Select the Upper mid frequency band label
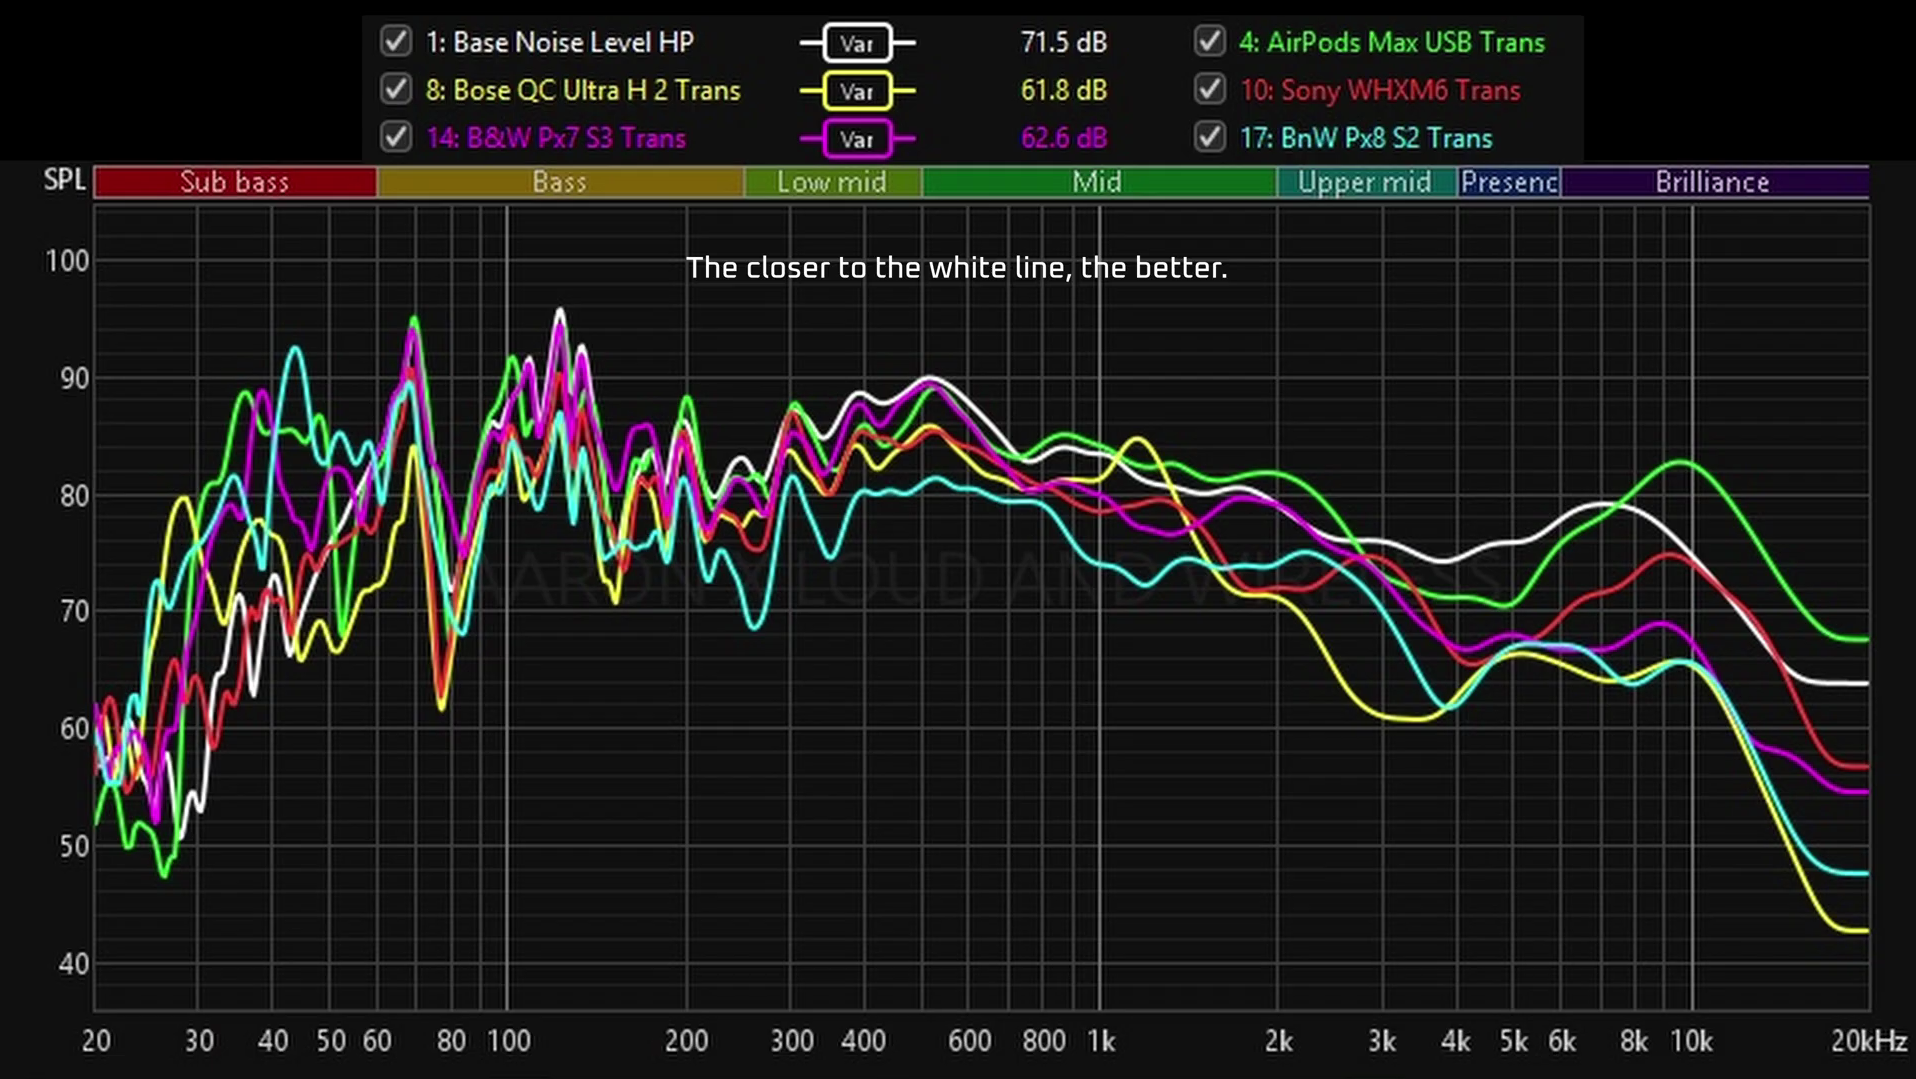Screen dimensions: 1916x1079 [1366, 182]
